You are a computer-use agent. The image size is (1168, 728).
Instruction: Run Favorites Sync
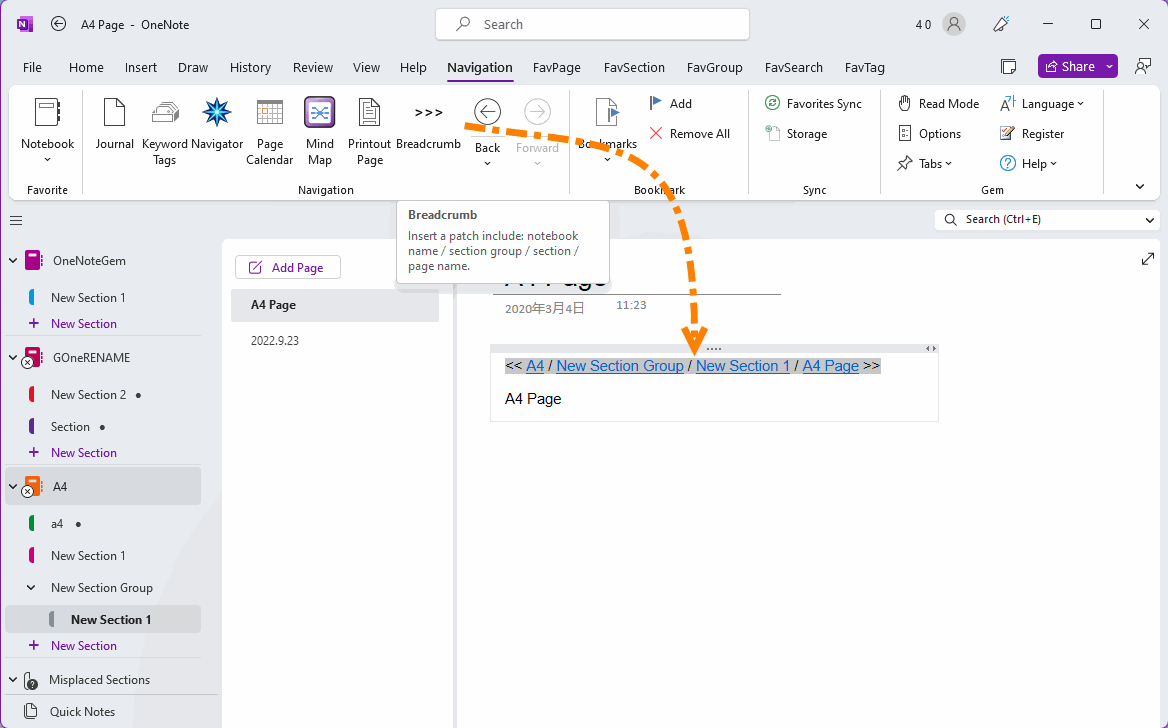point(813,104)
